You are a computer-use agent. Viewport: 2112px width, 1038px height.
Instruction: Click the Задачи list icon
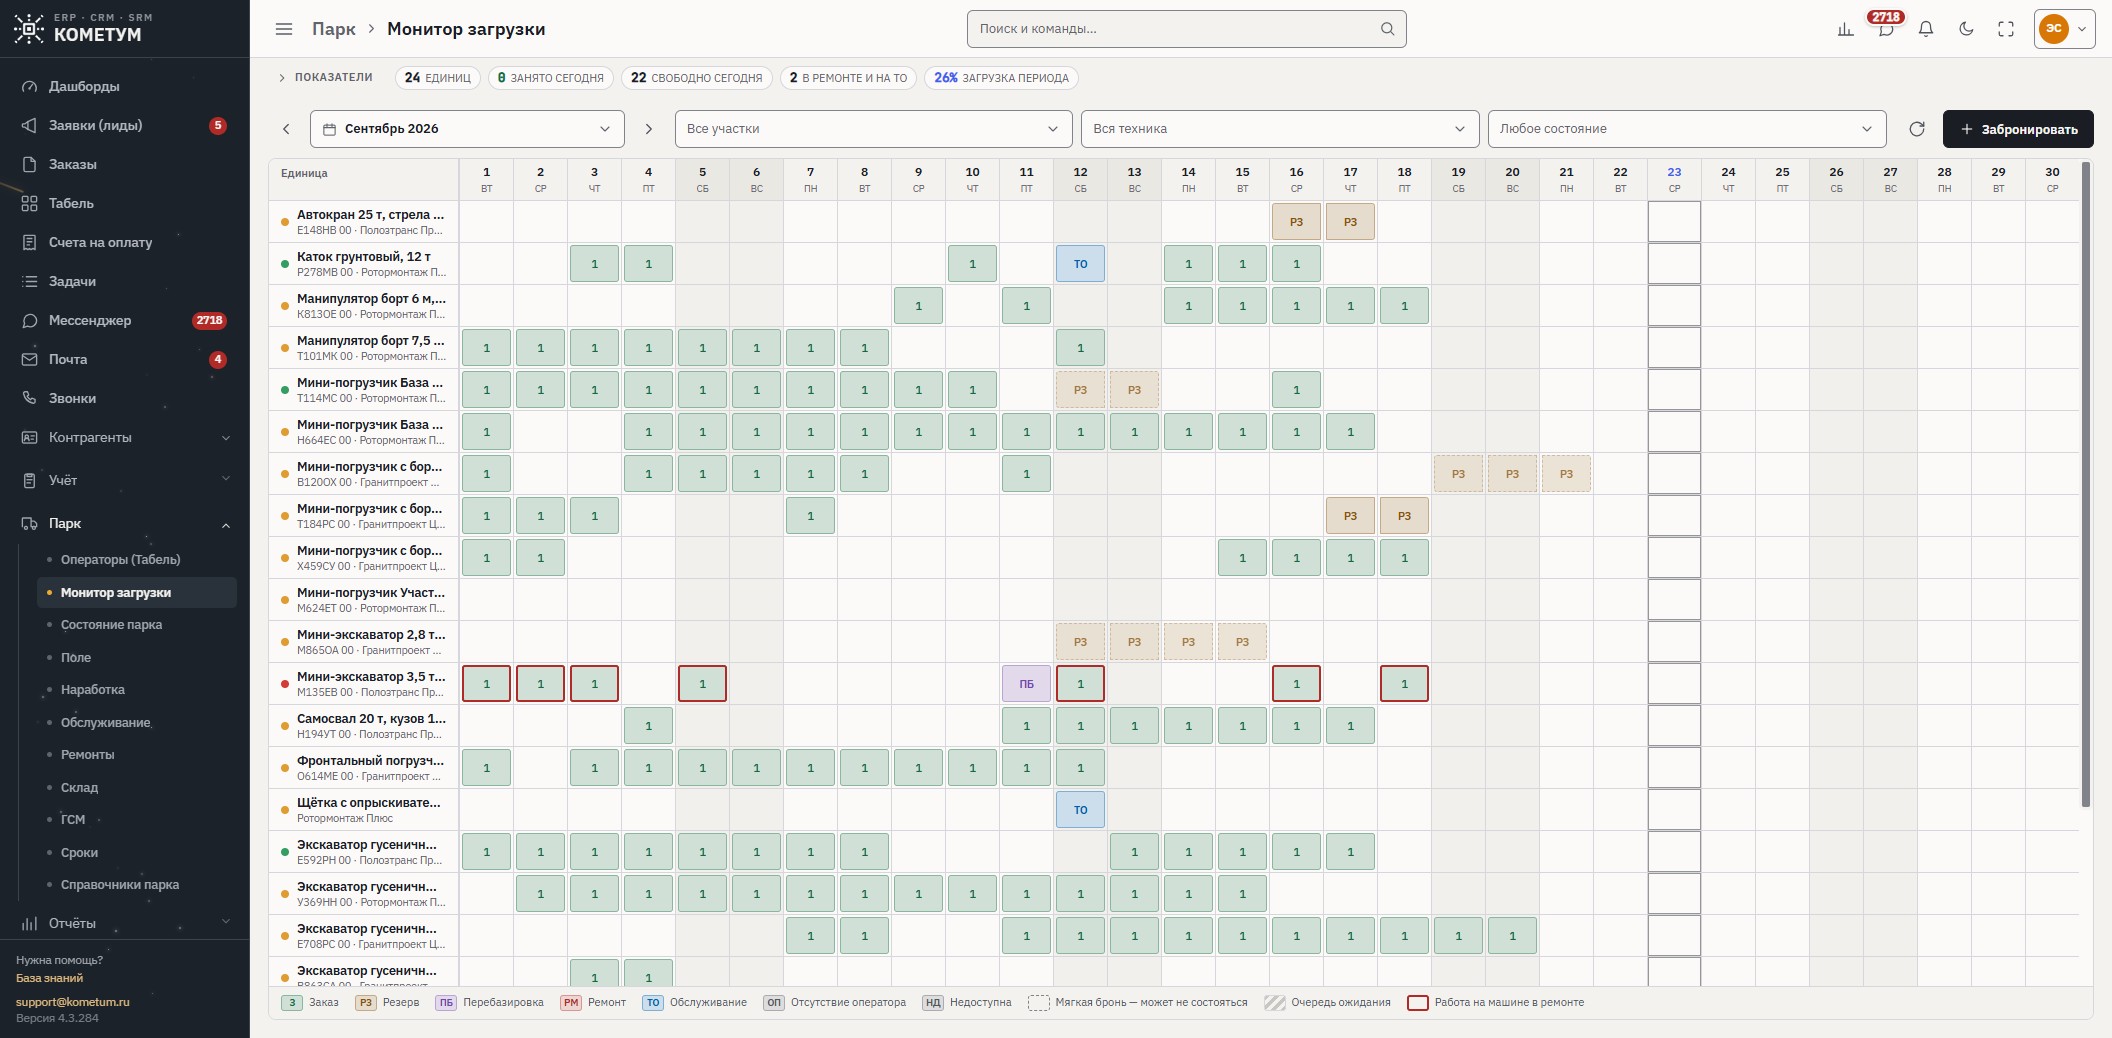30,281
